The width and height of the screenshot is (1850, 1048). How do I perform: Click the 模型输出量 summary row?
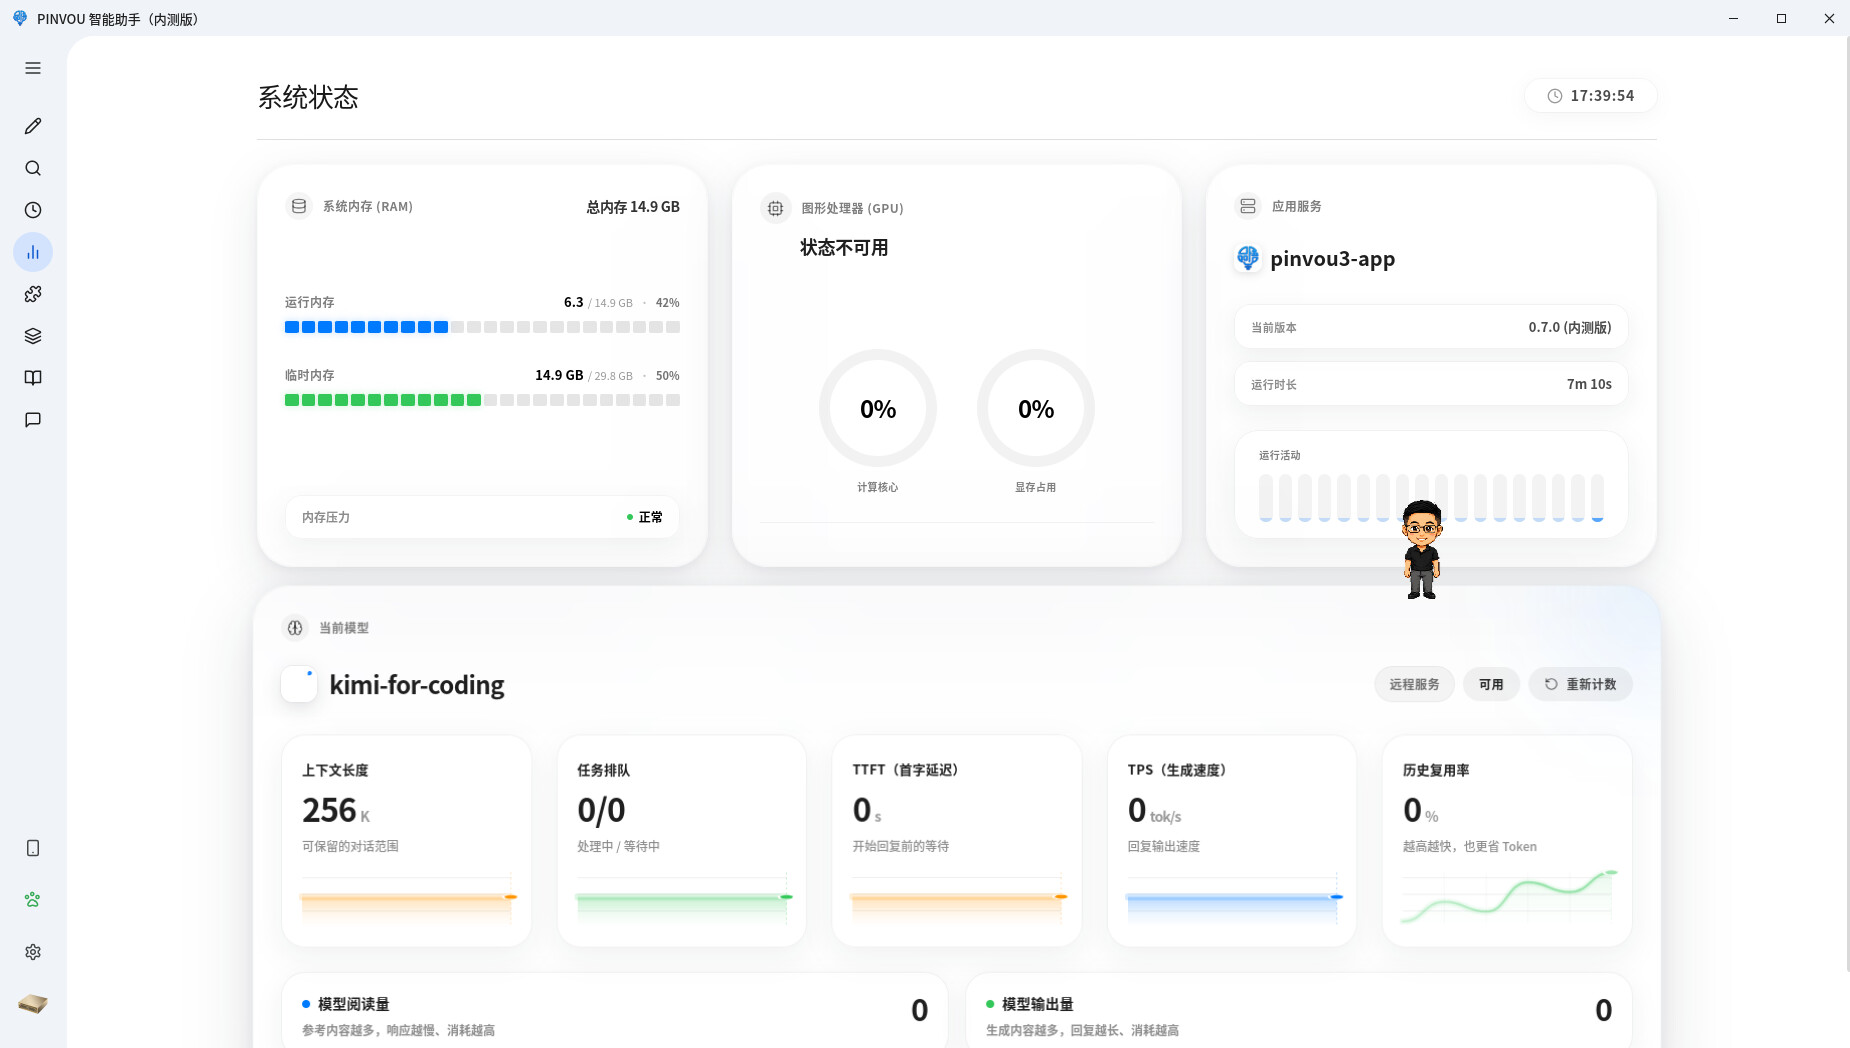tap(1298, 1011)
